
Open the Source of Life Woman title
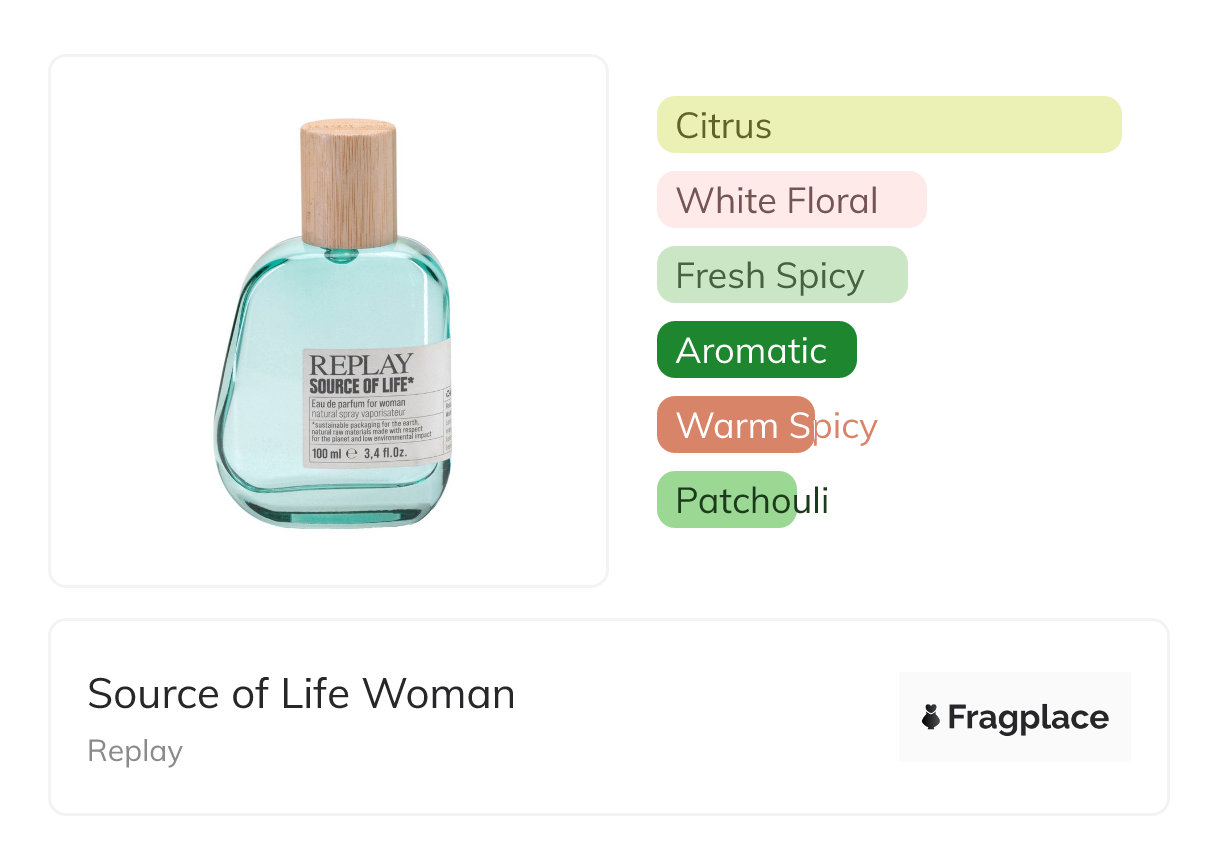pos(301,693)
